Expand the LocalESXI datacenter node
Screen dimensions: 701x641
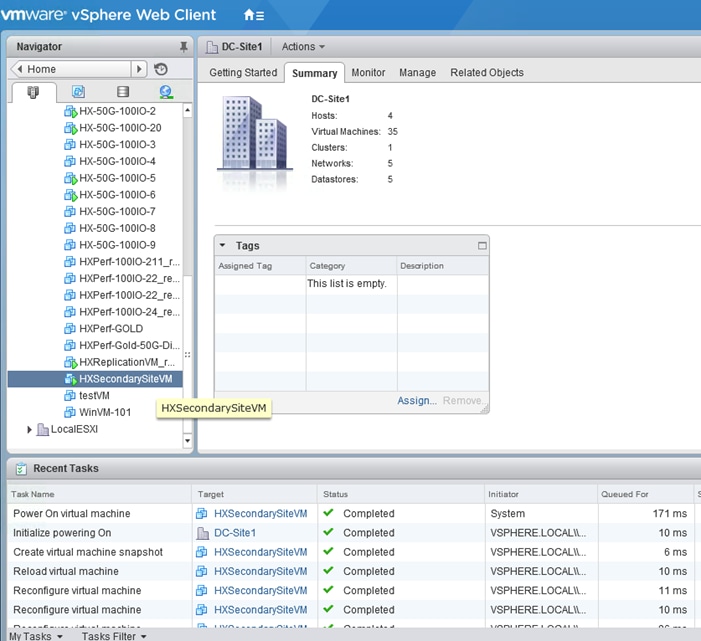(29, 430)
